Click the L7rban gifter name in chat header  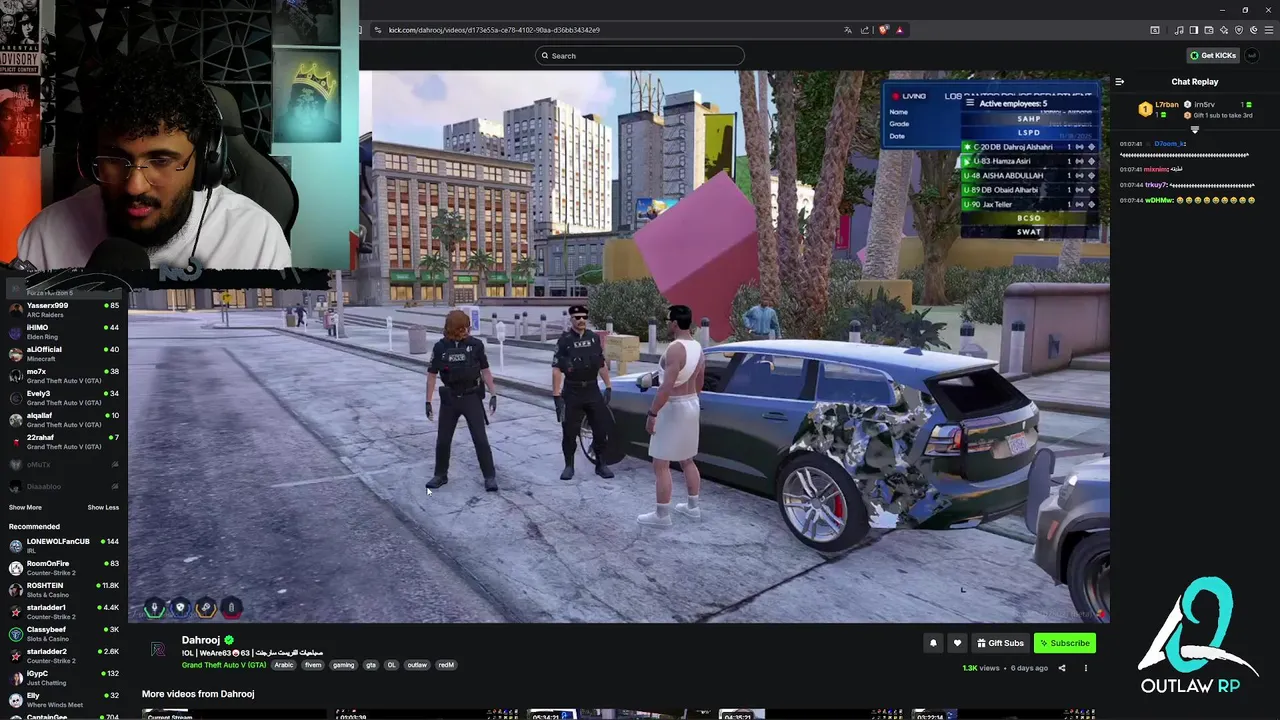click(1167, 104)
